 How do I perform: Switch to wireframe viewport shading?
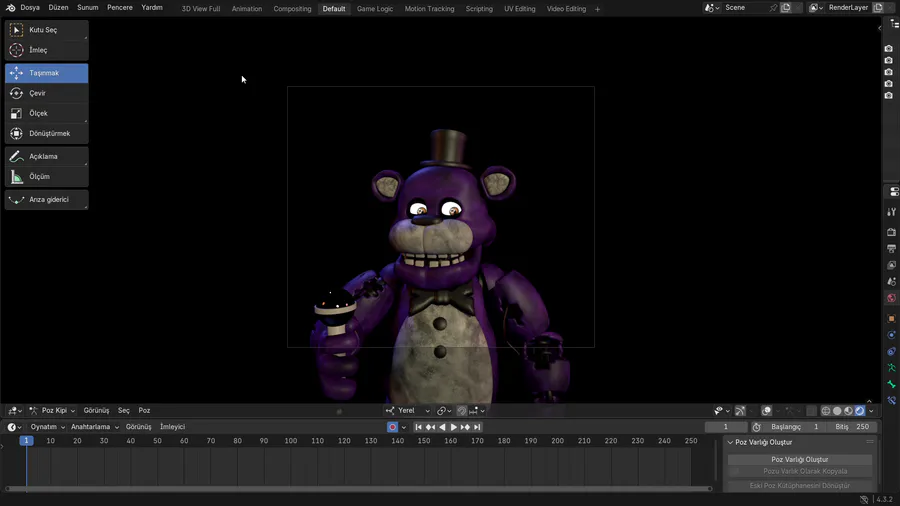[x=825, y=411]
